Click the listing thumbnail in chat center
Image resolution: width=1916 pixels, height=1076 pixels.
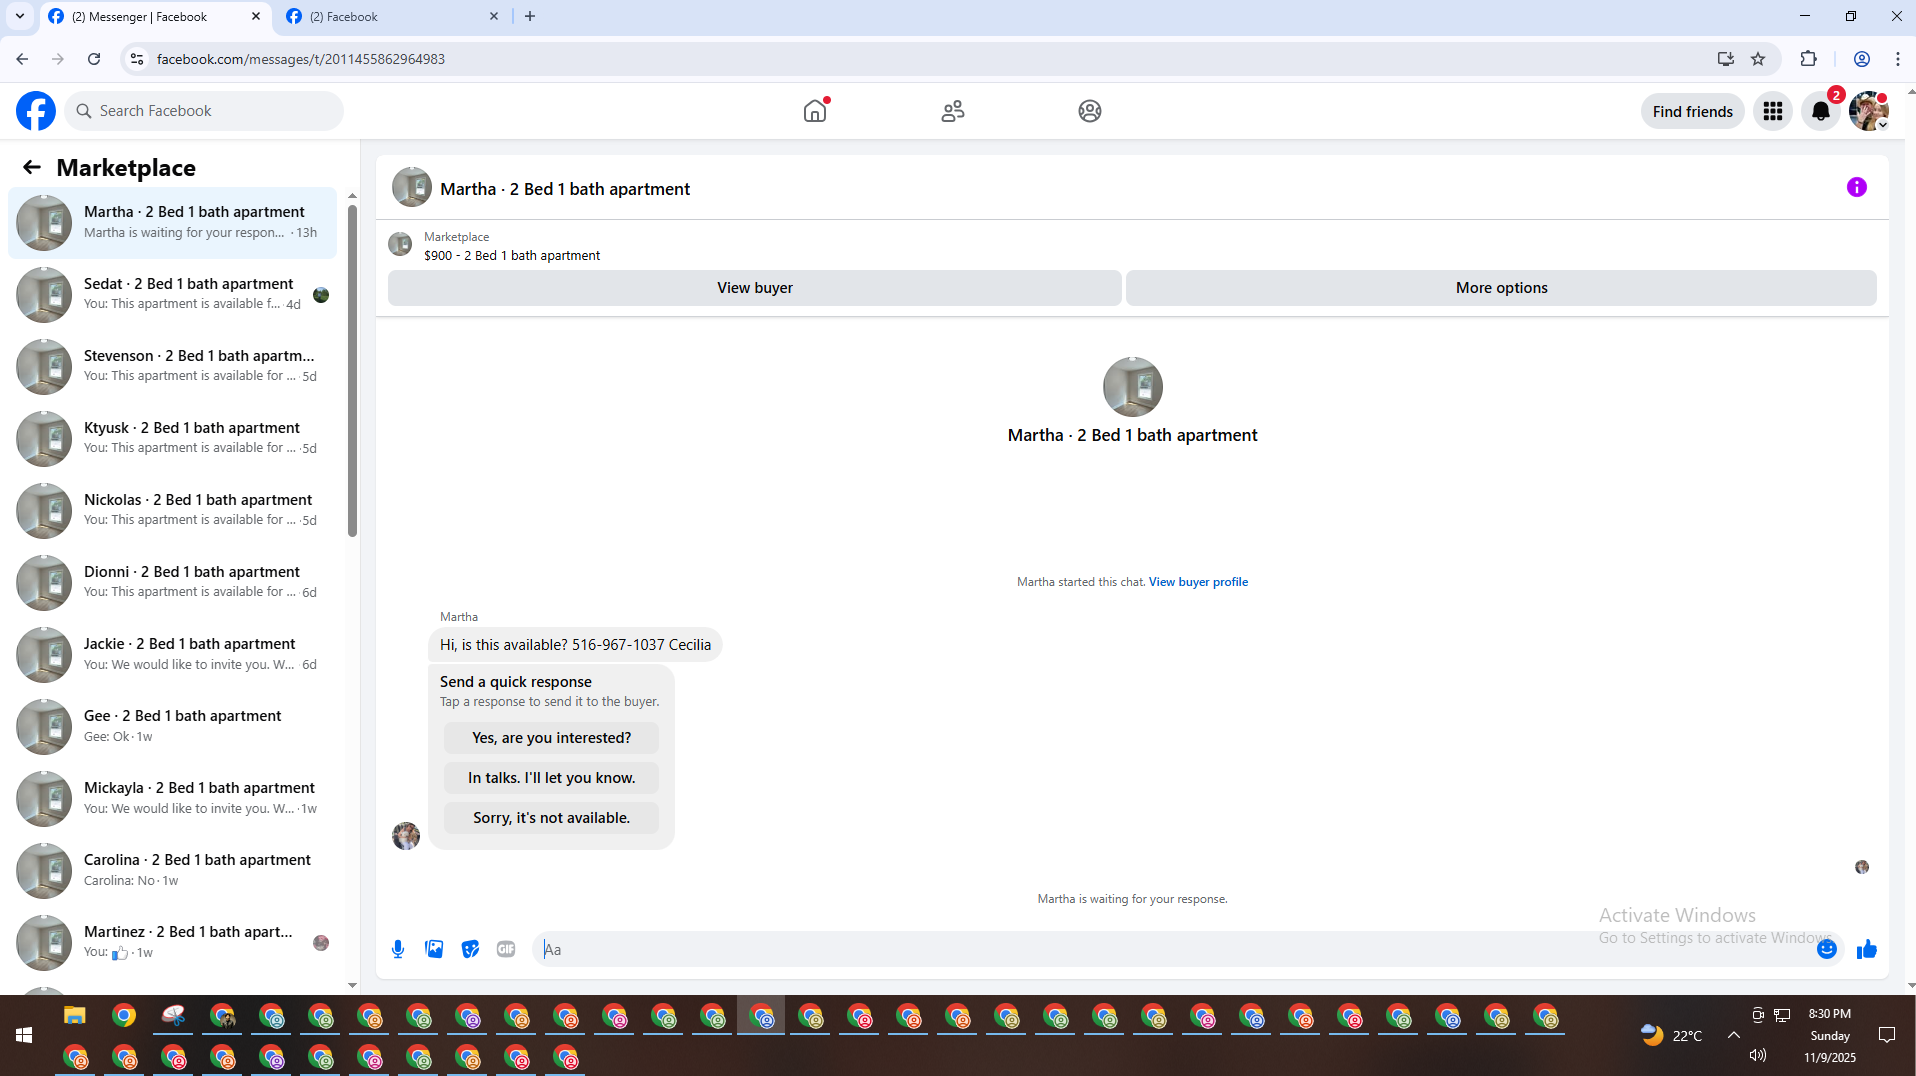[1132, 387]
